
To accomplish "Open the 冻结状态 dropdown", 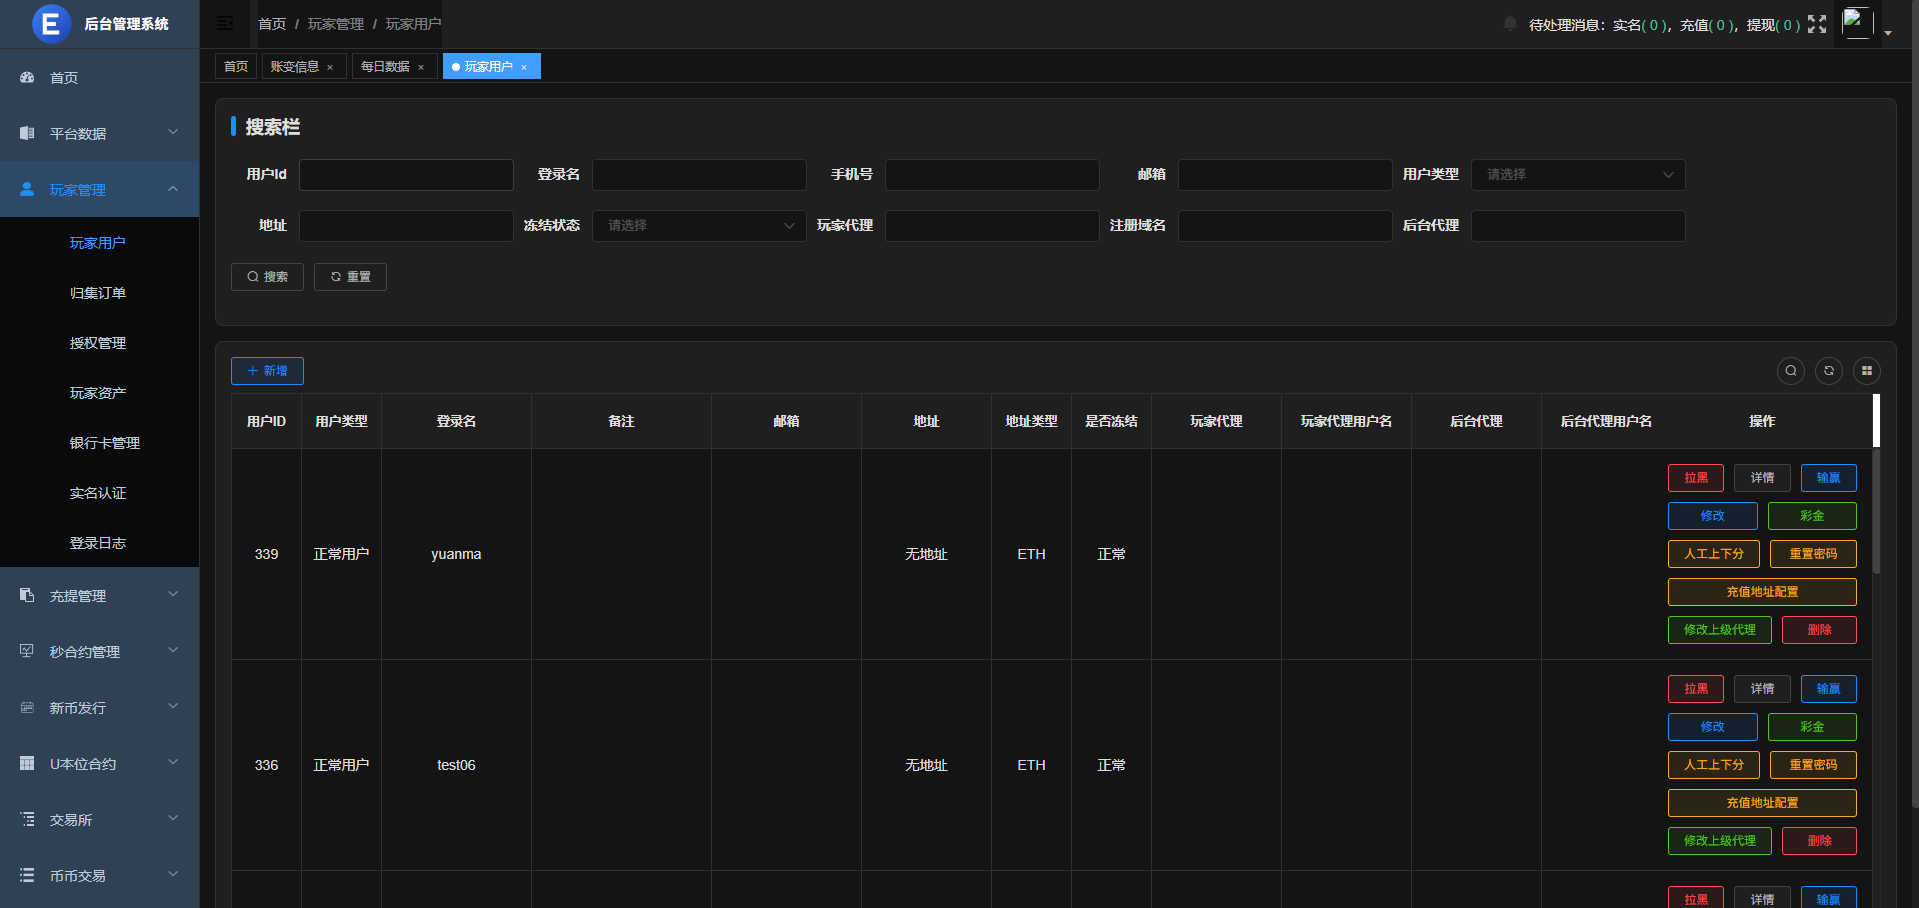I will tap(699, 226).
